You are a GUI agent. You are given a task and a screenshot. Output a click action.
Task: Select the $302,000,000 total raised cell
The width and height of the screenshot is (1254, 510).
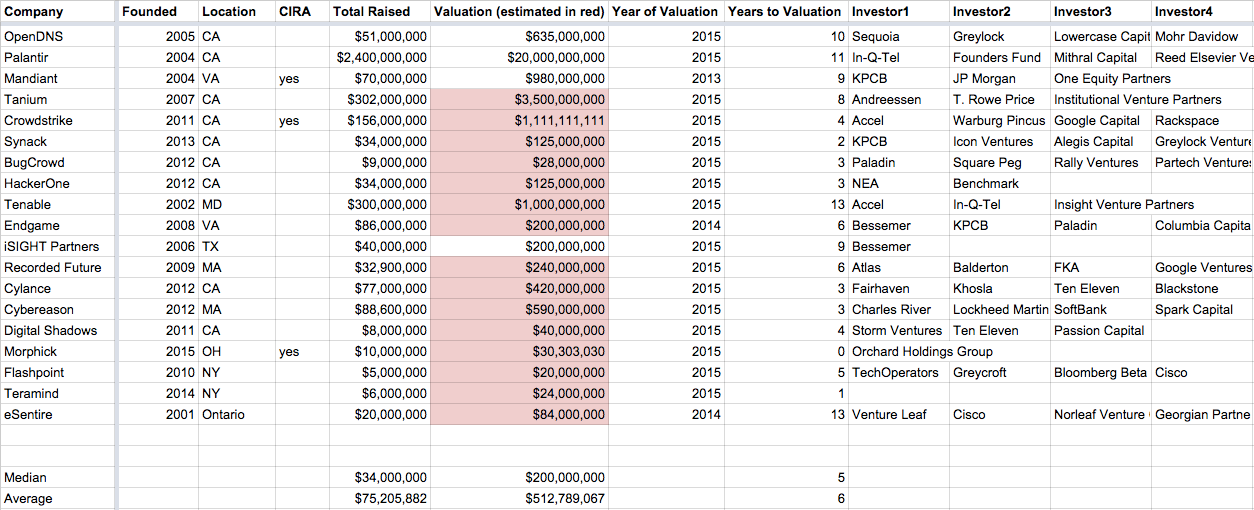(380, 99)
